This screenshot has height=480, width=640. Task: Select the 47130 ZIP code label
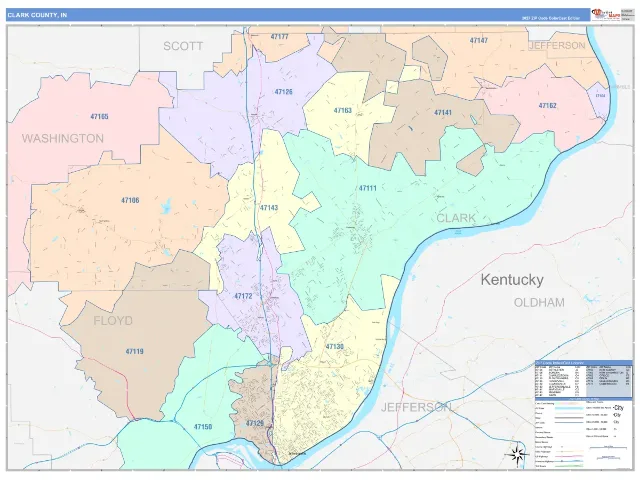[335, 347]
